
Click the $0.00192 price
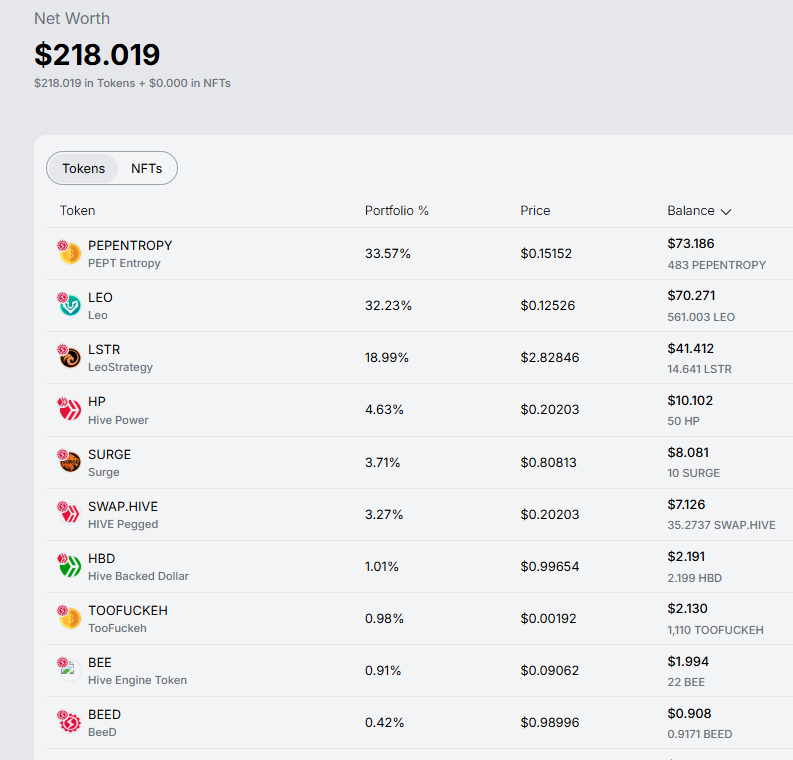(x=548, y=619)
